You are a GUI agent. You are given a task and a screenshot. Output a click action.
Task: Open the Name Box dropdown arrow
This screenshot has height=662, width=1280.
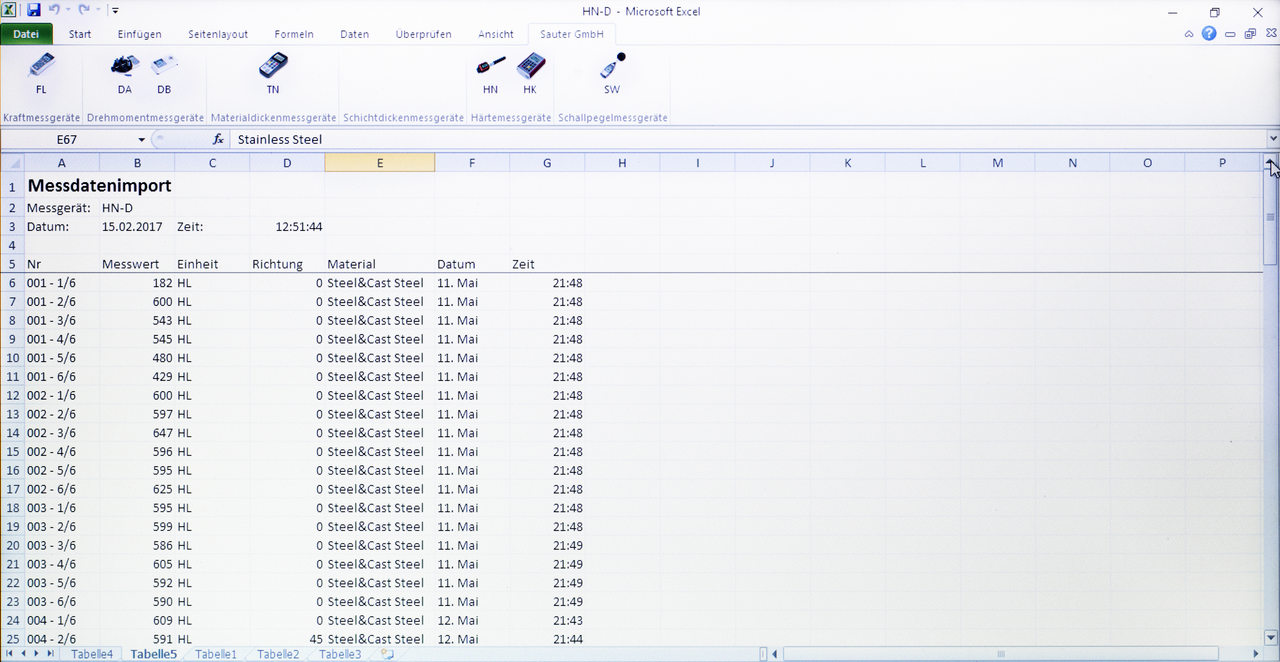tap(142, 140)
